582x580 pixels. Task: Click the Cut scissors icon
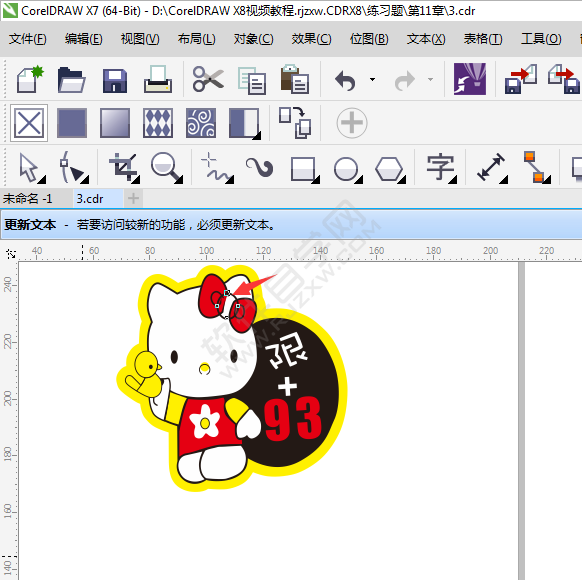click(x=207, y=79)
